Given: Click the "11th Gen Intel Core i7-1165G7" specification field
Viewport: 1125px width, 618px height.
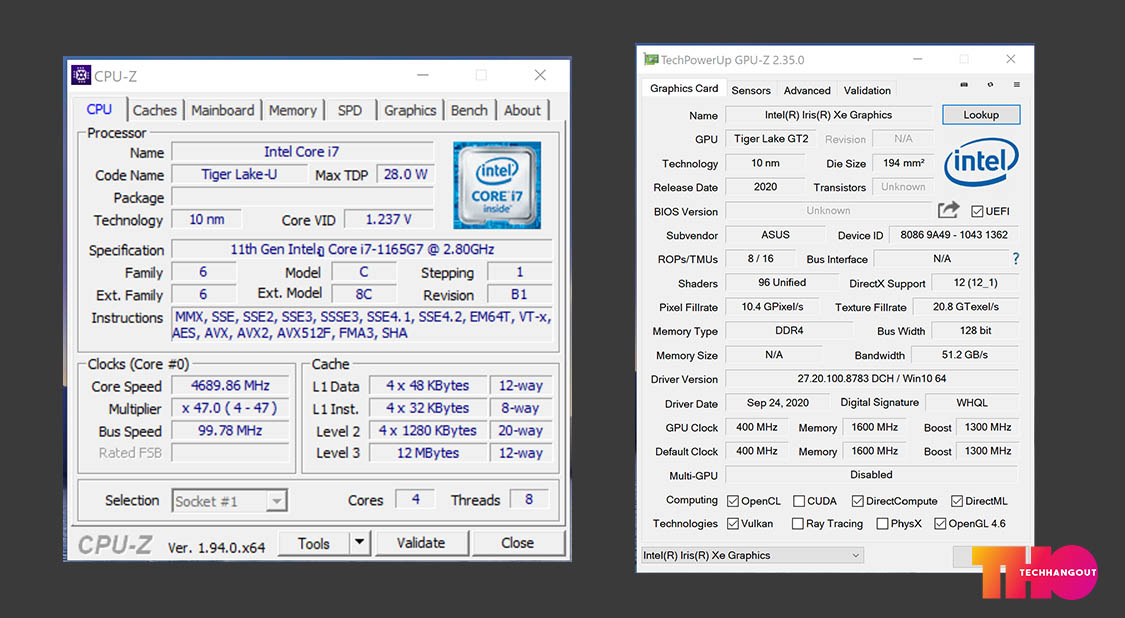Looking at the screenshot, I should (x=362, y=250).
